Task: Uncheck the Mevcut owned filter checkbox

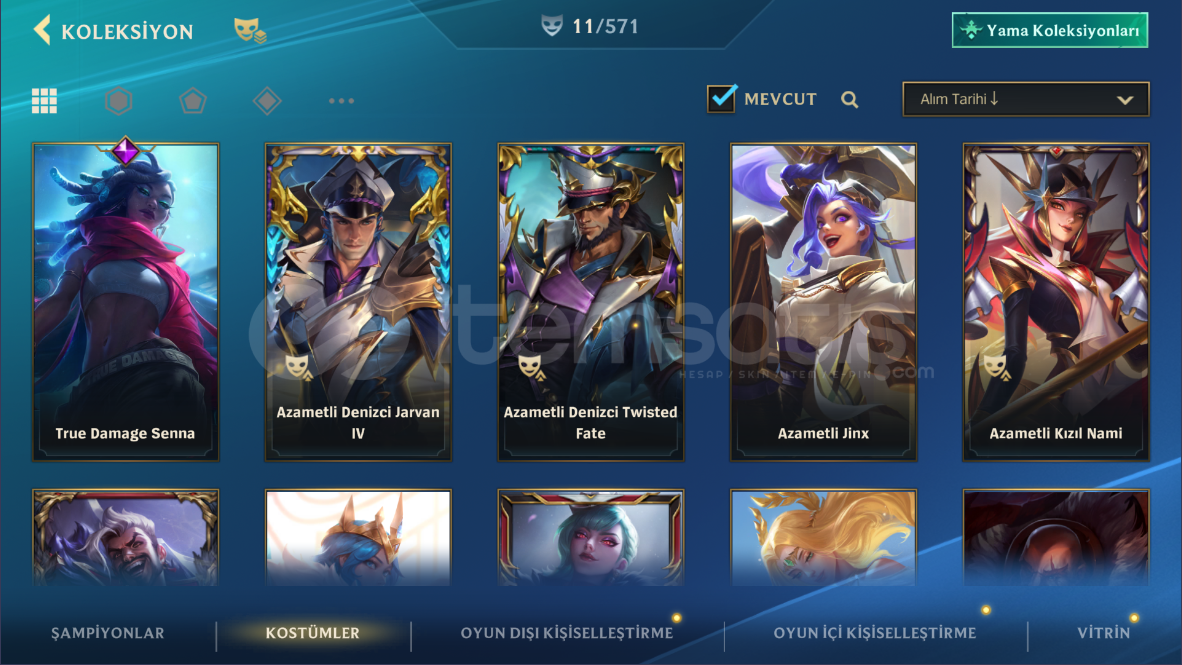Action: click(x=721, y=98)
